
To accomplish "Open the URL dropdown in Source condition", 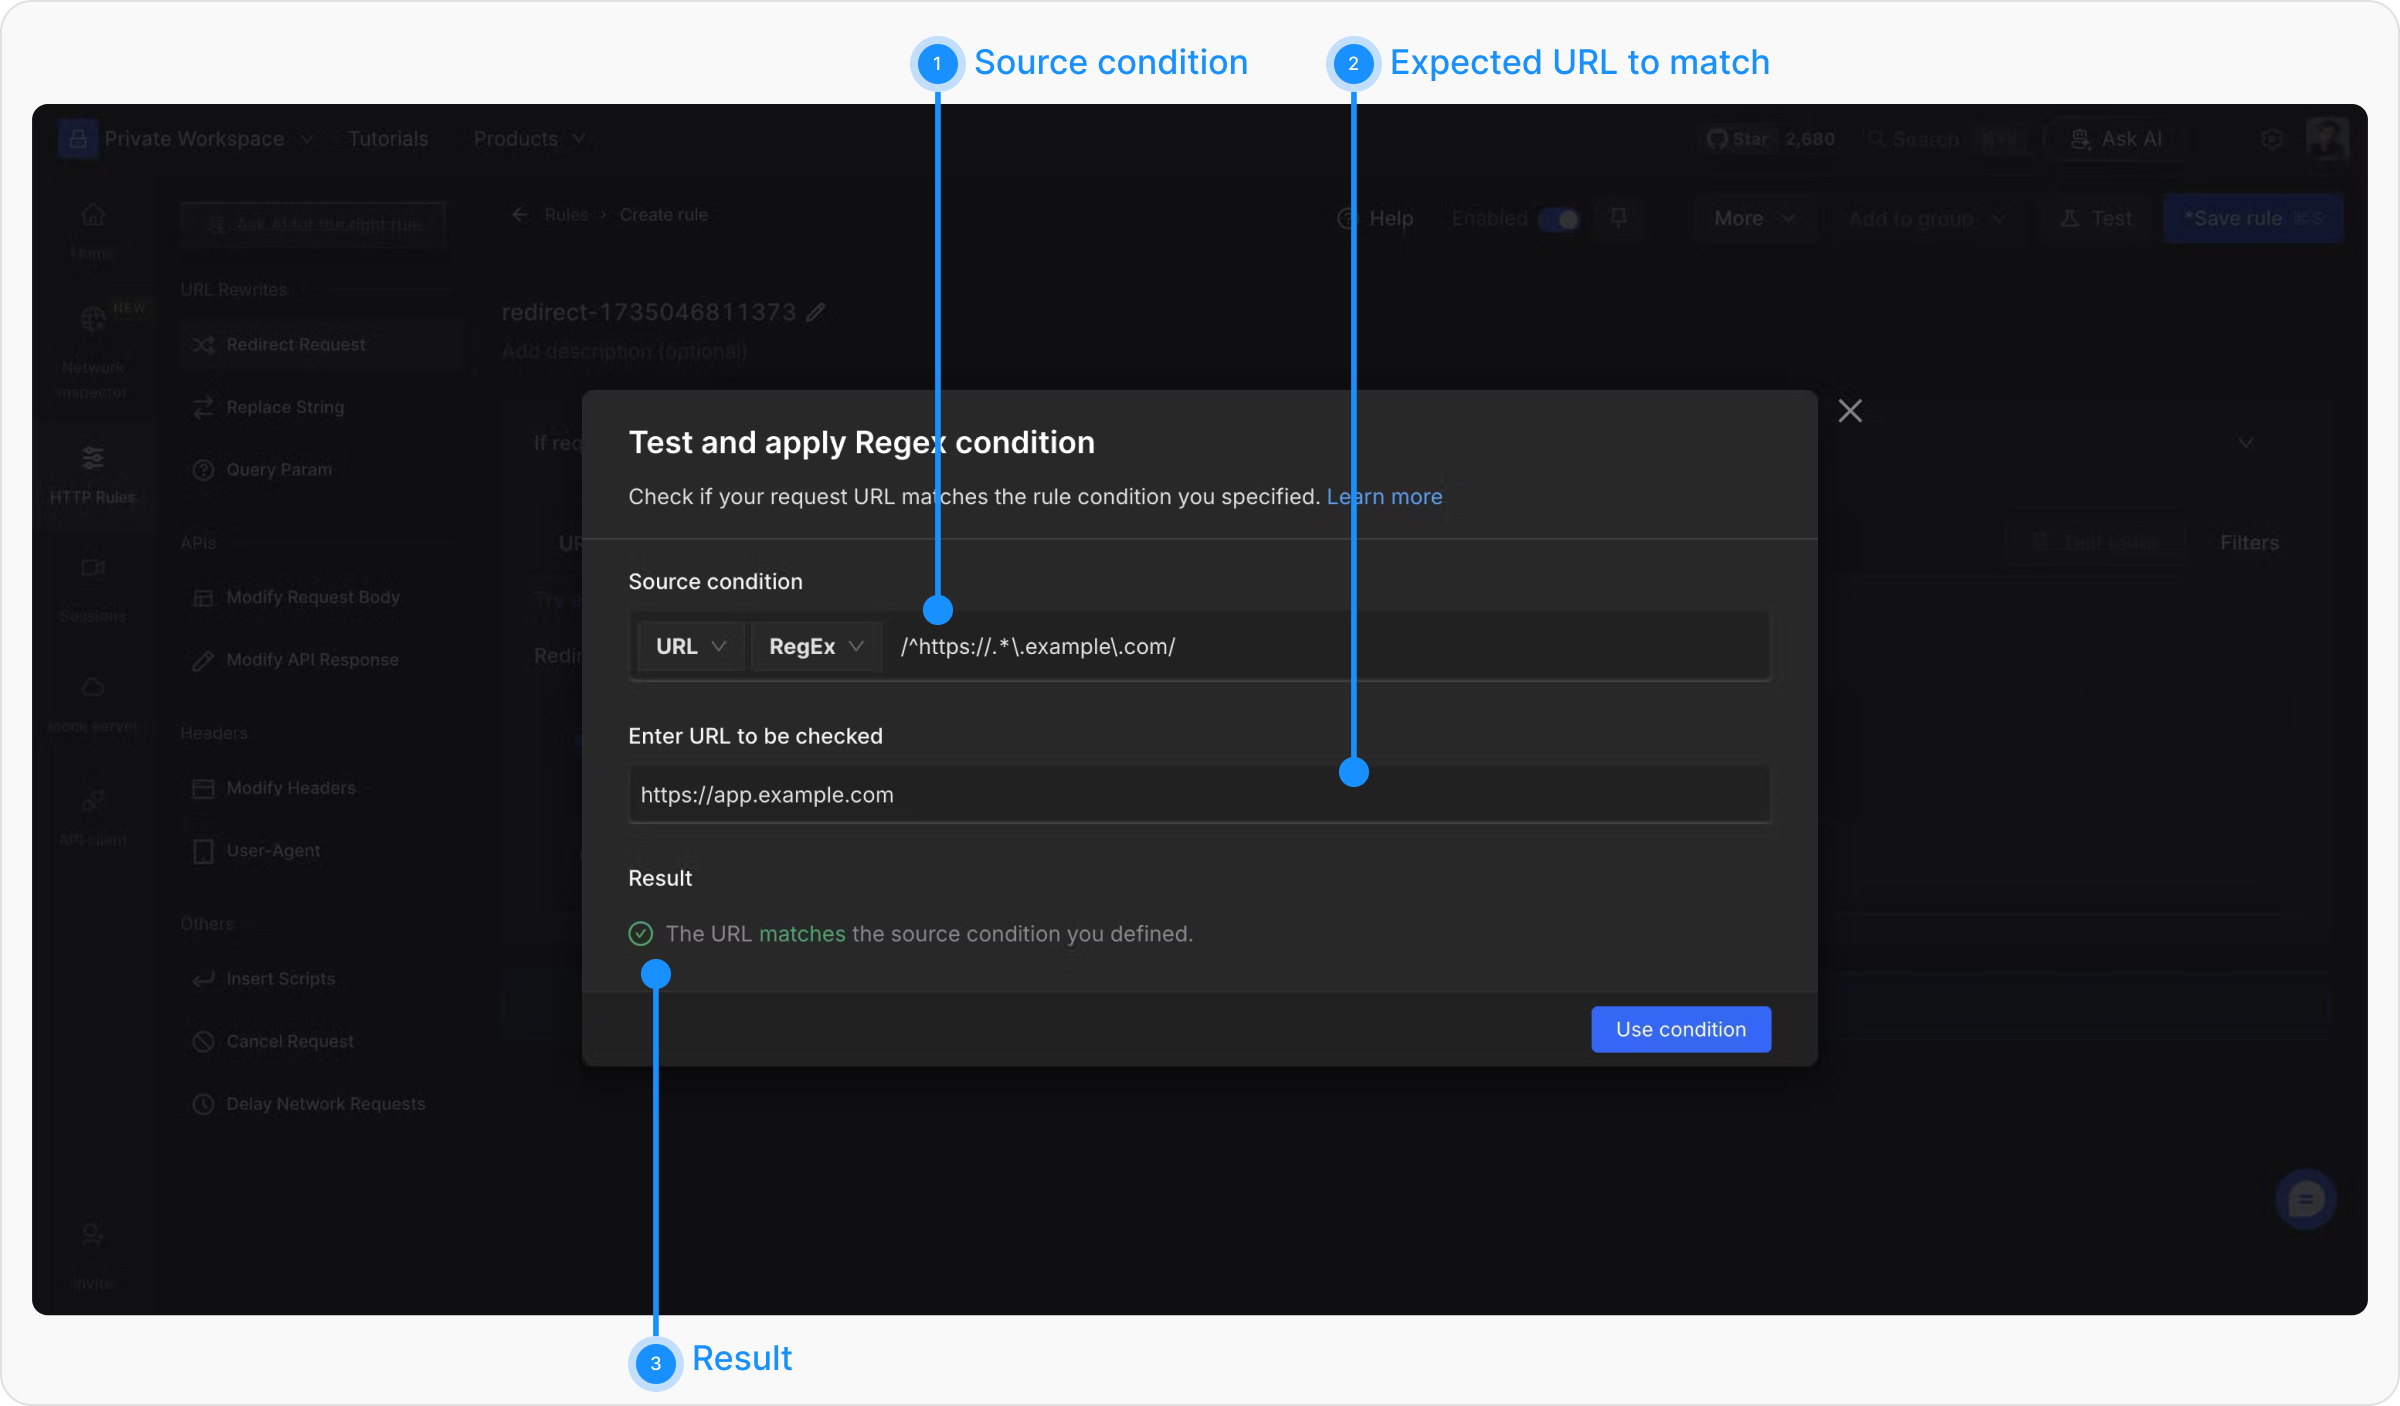I will (690, 647).
